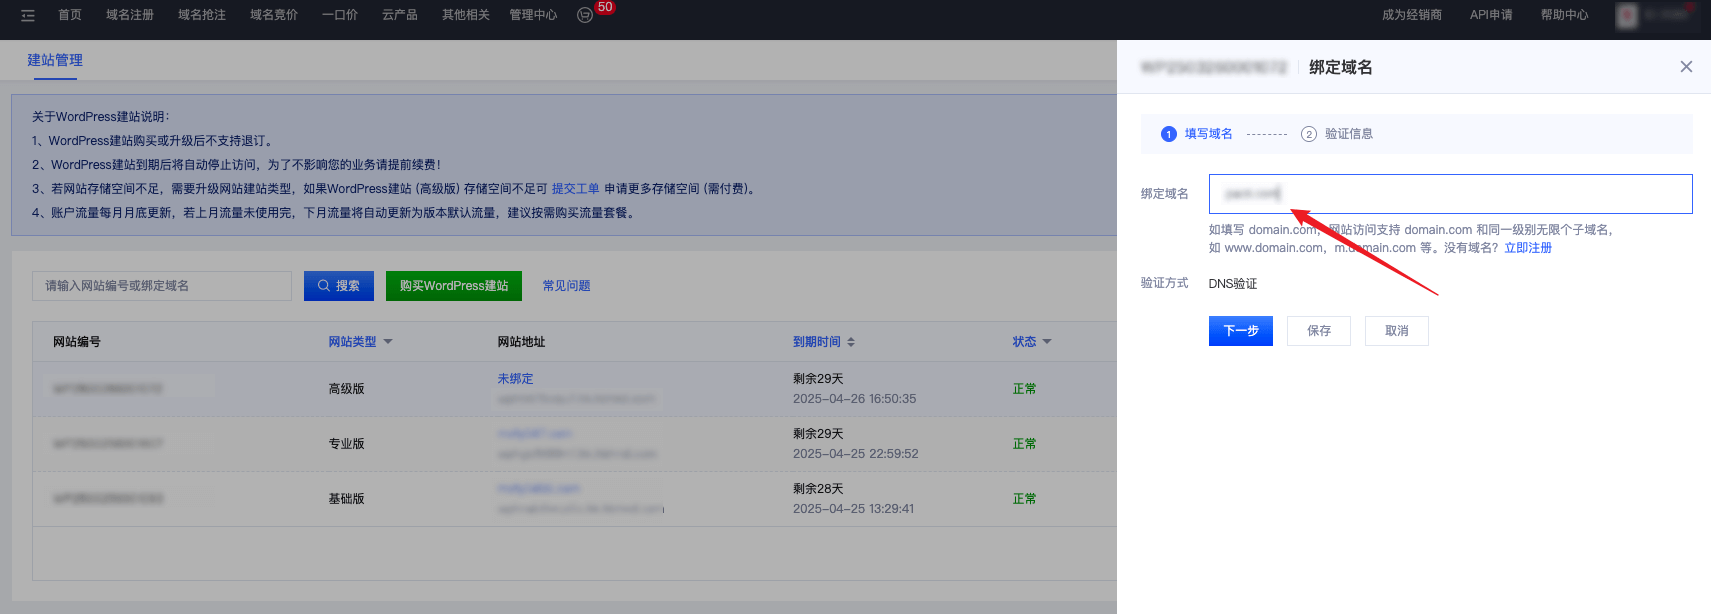Click the 取消 button
The height and width of the screenshot is (614, 1711).
coord(1397,331)
